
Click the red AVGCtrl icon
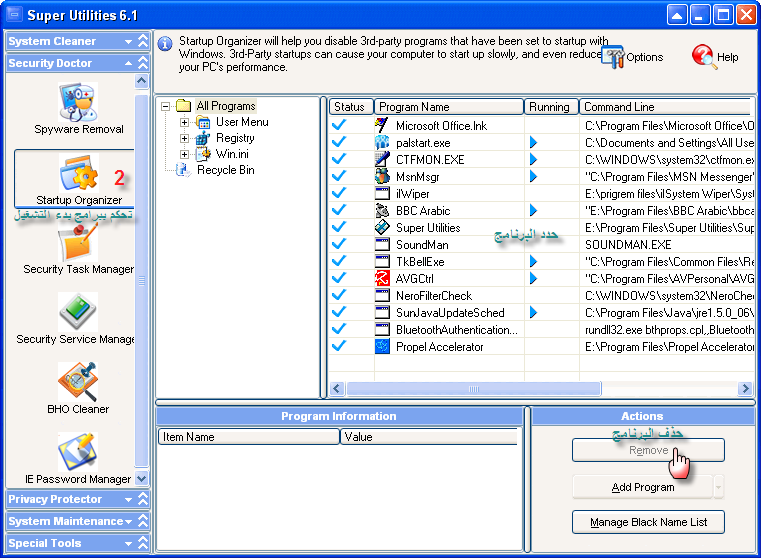382,278
